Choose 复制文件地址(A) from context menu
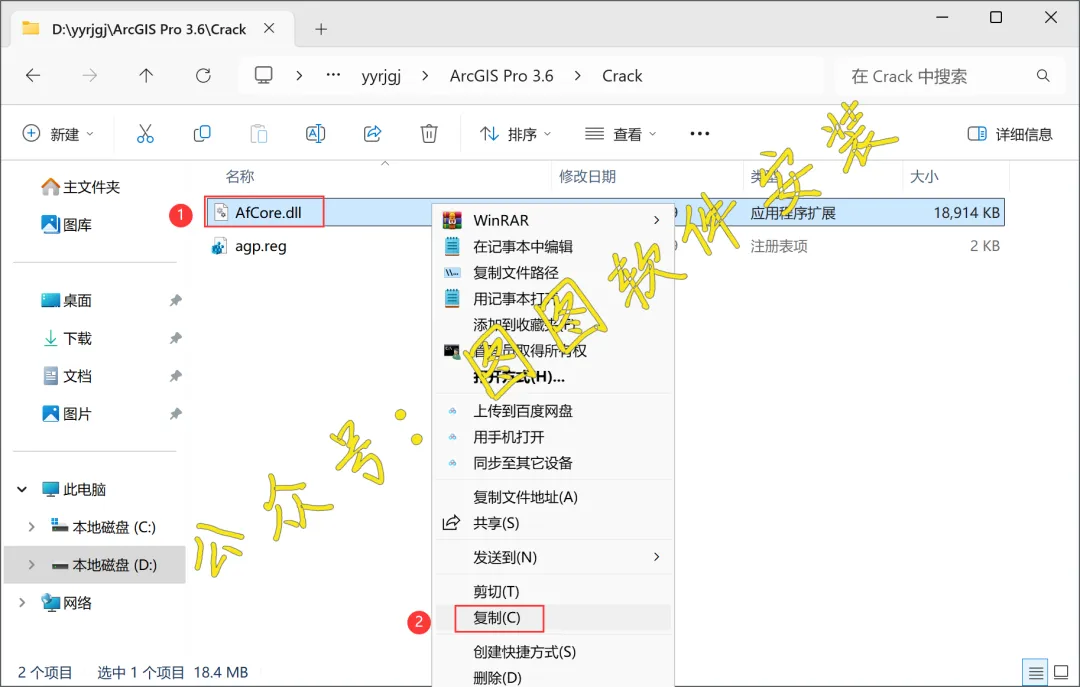Image resolution: width=1080 pixels, height=687 pixels. pos(553,497)
